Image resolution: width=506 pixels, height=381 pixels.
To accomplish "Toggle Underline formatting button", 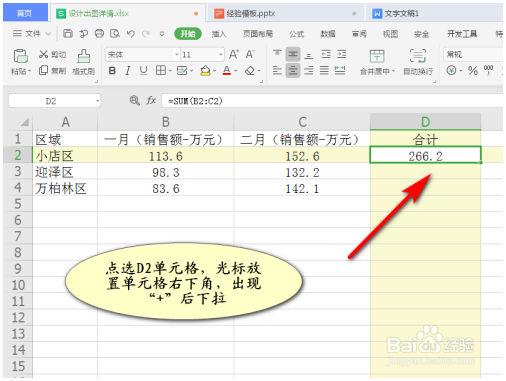I will tap(143, 71).
